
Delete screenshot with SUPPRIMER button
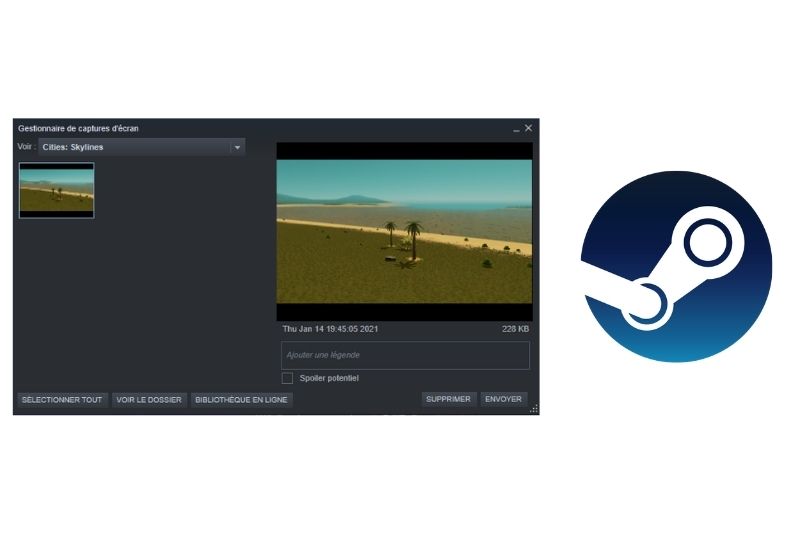[448, 399]
